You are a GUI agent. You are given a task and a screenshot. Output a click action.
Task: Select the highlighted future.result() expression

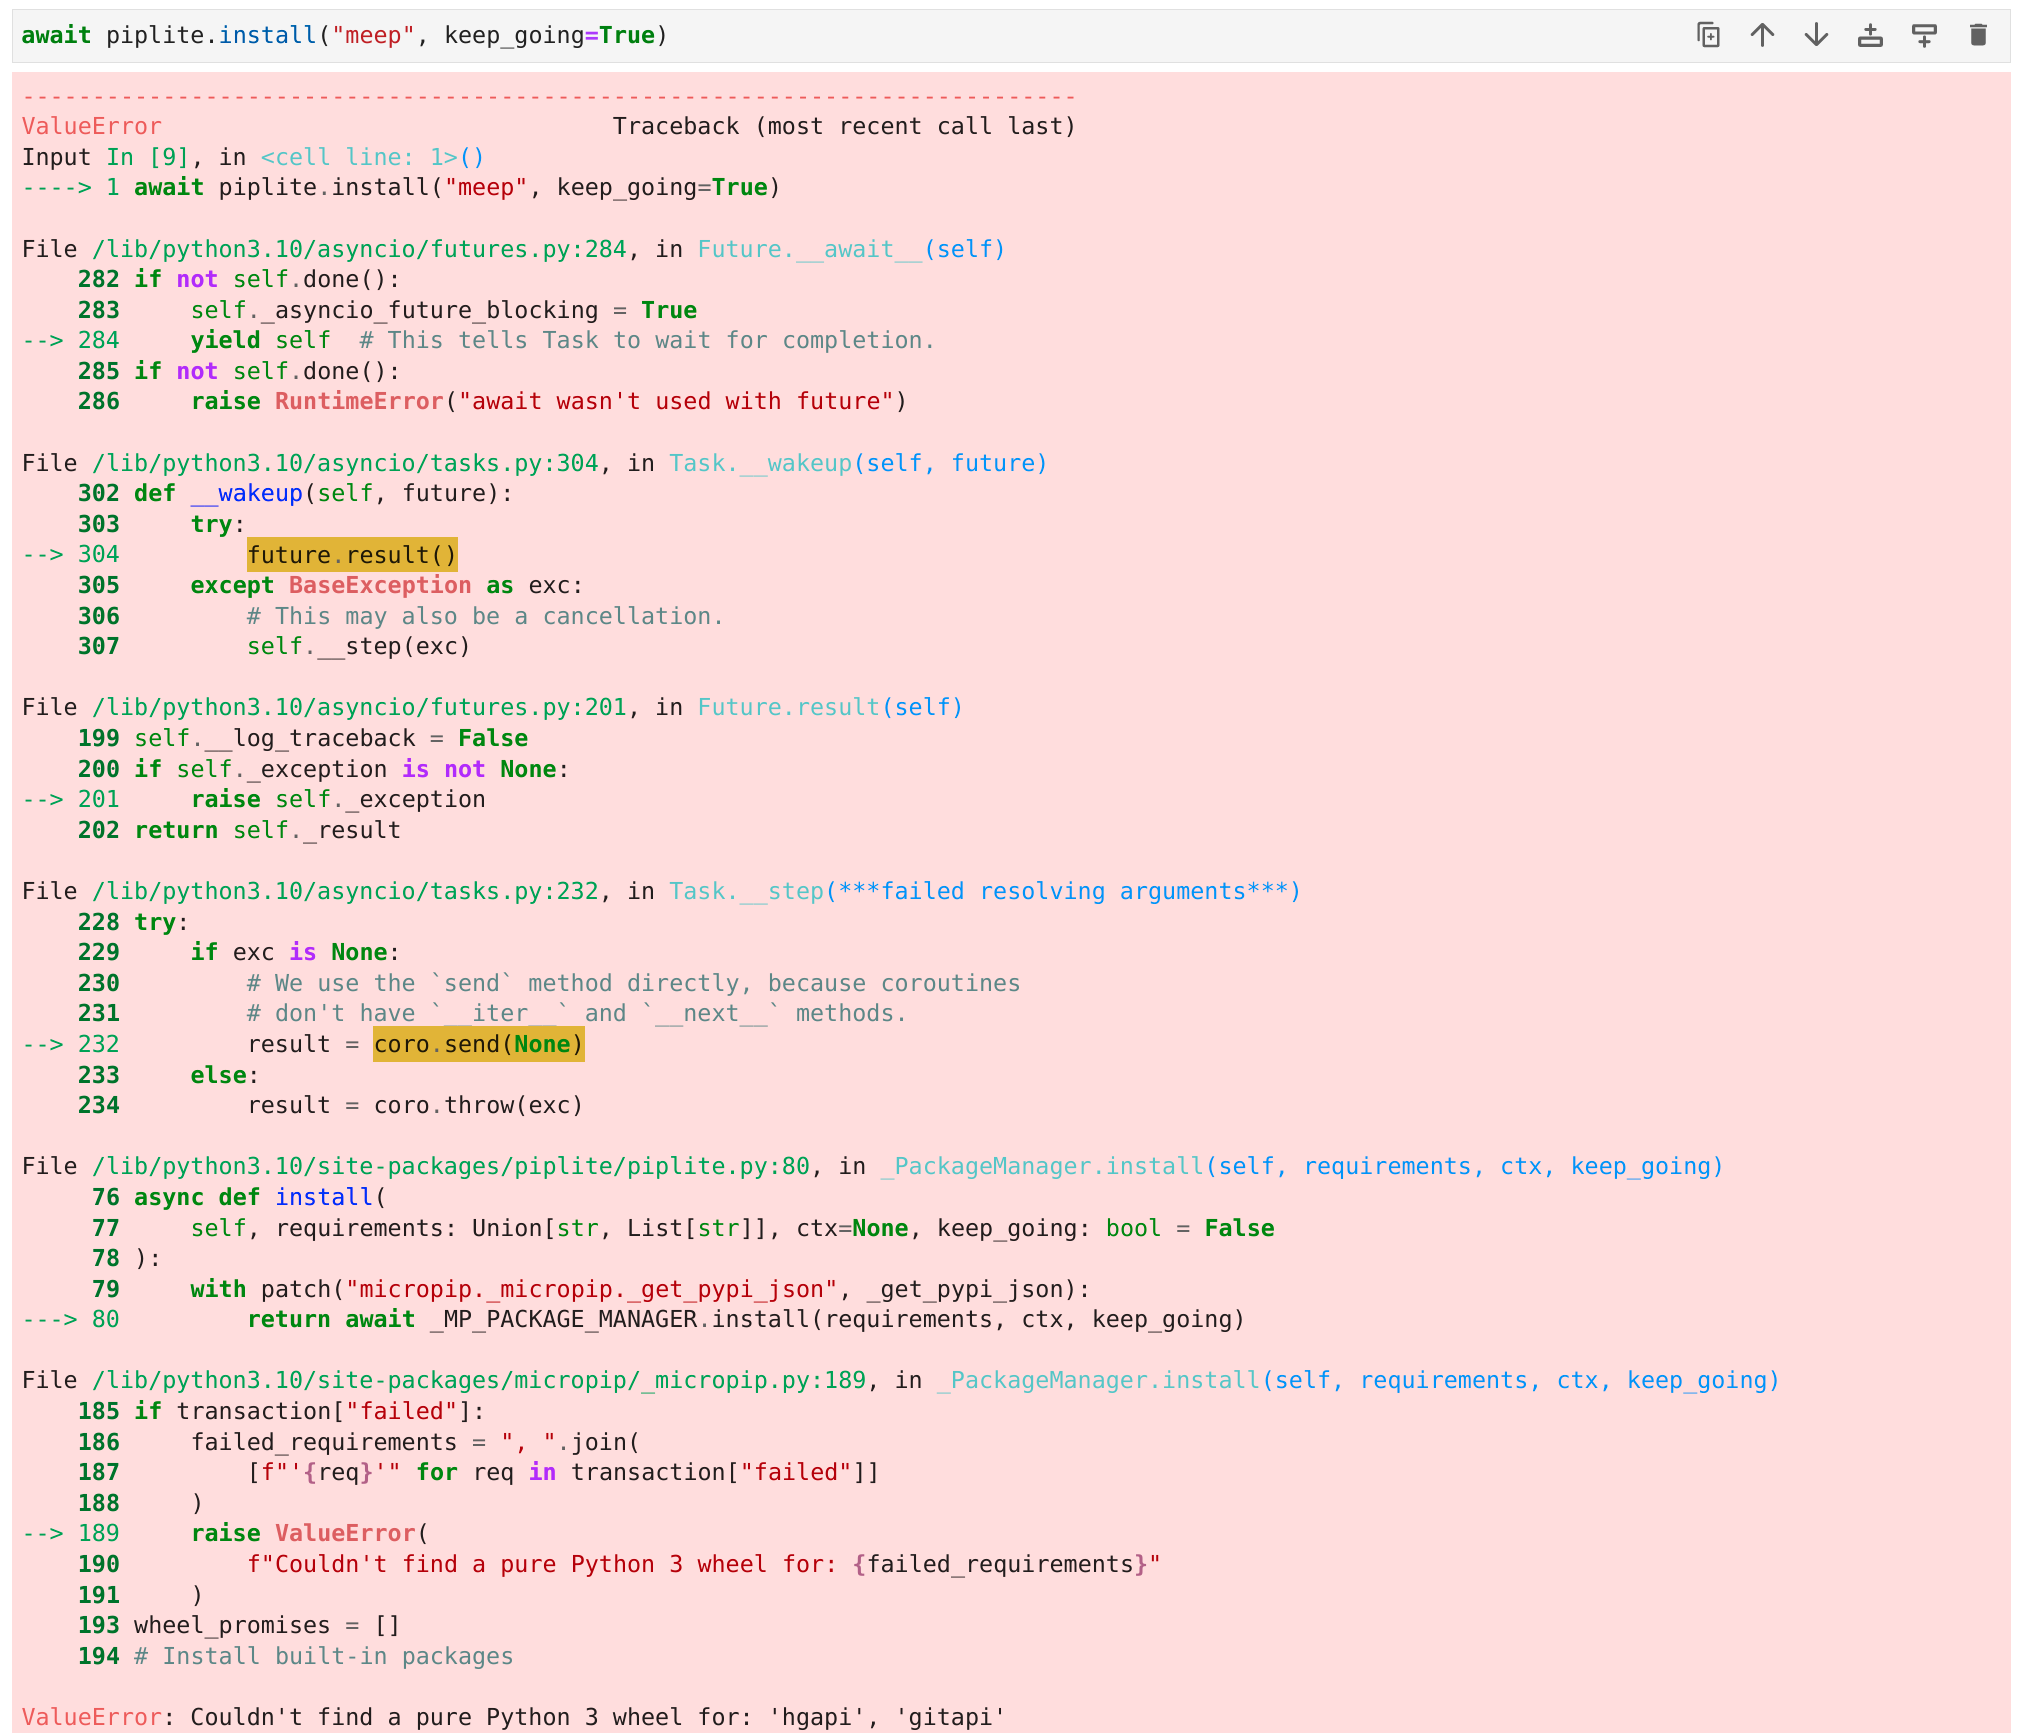point(351,554)
